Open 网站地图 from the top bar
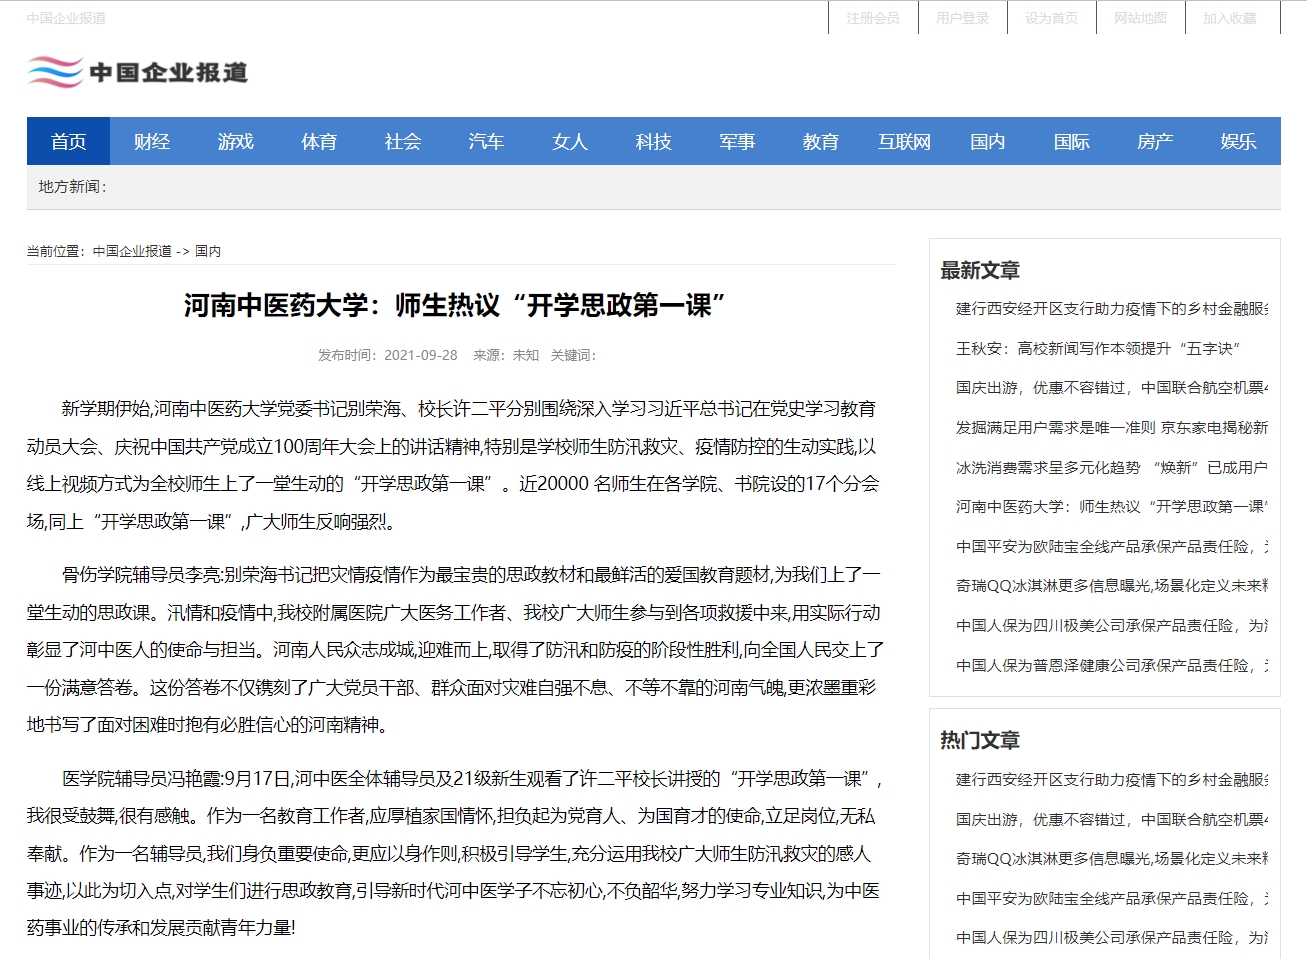 [x=1140, y=18]
